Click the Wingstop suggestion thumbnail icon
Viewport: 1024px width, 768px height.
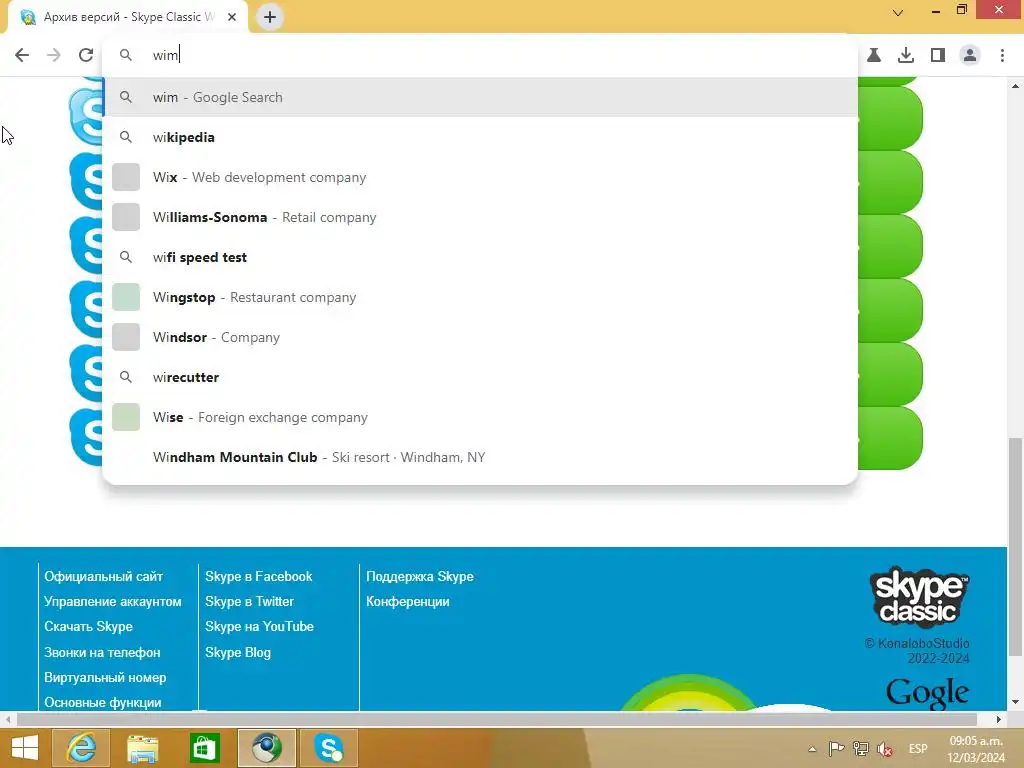click(x=126, y=297)
